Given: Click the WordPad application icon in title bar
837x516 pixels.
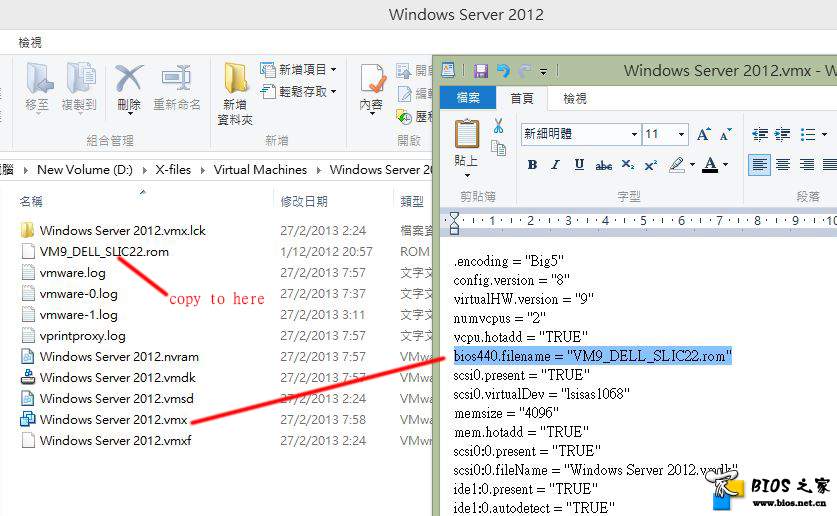Looking at the screenshot, I should click(448, 70).
